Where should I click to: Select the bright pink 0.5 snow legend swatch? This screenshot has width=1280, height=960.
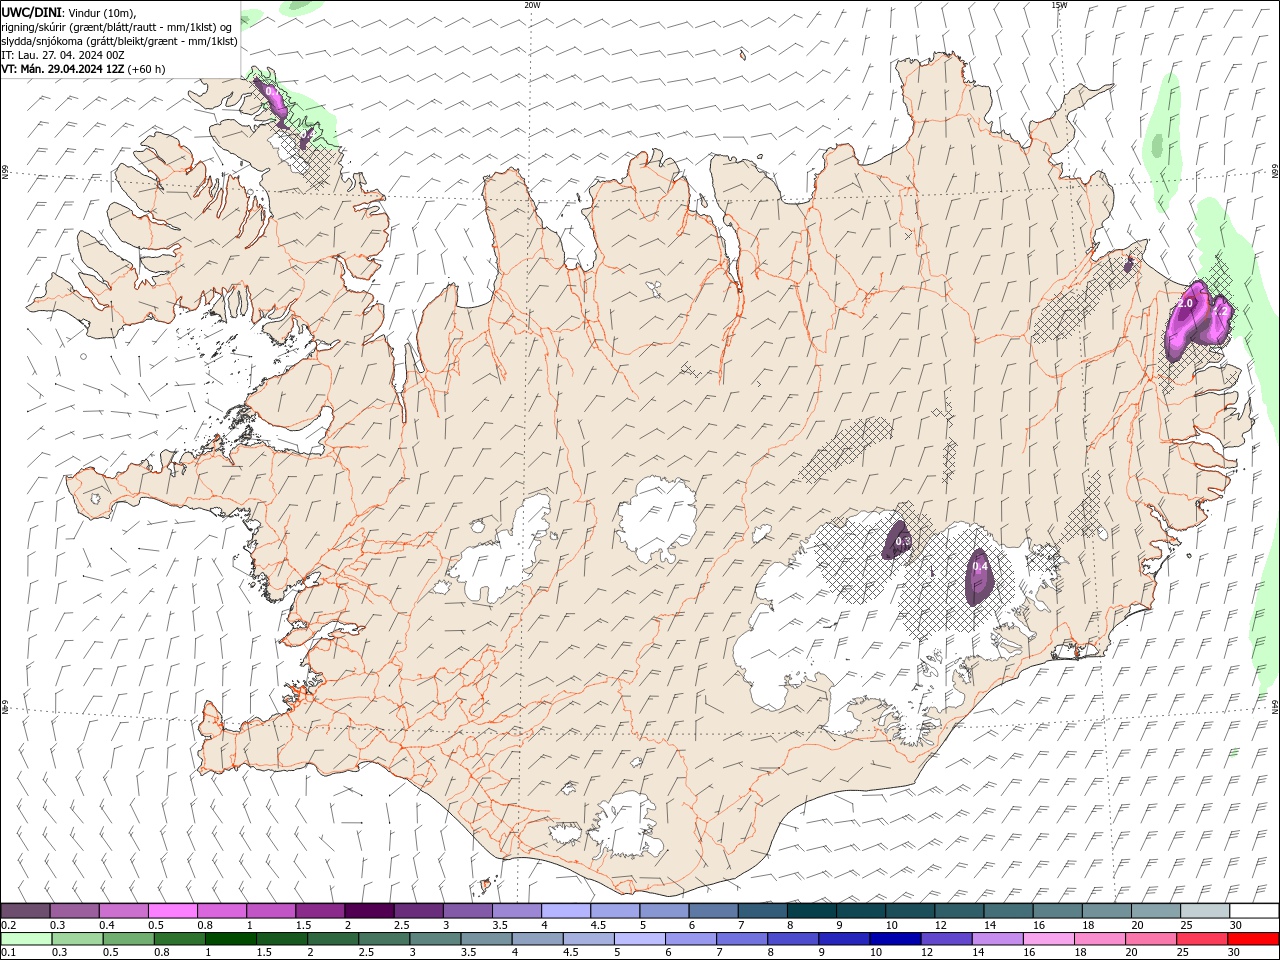click(x=173, y=910)
